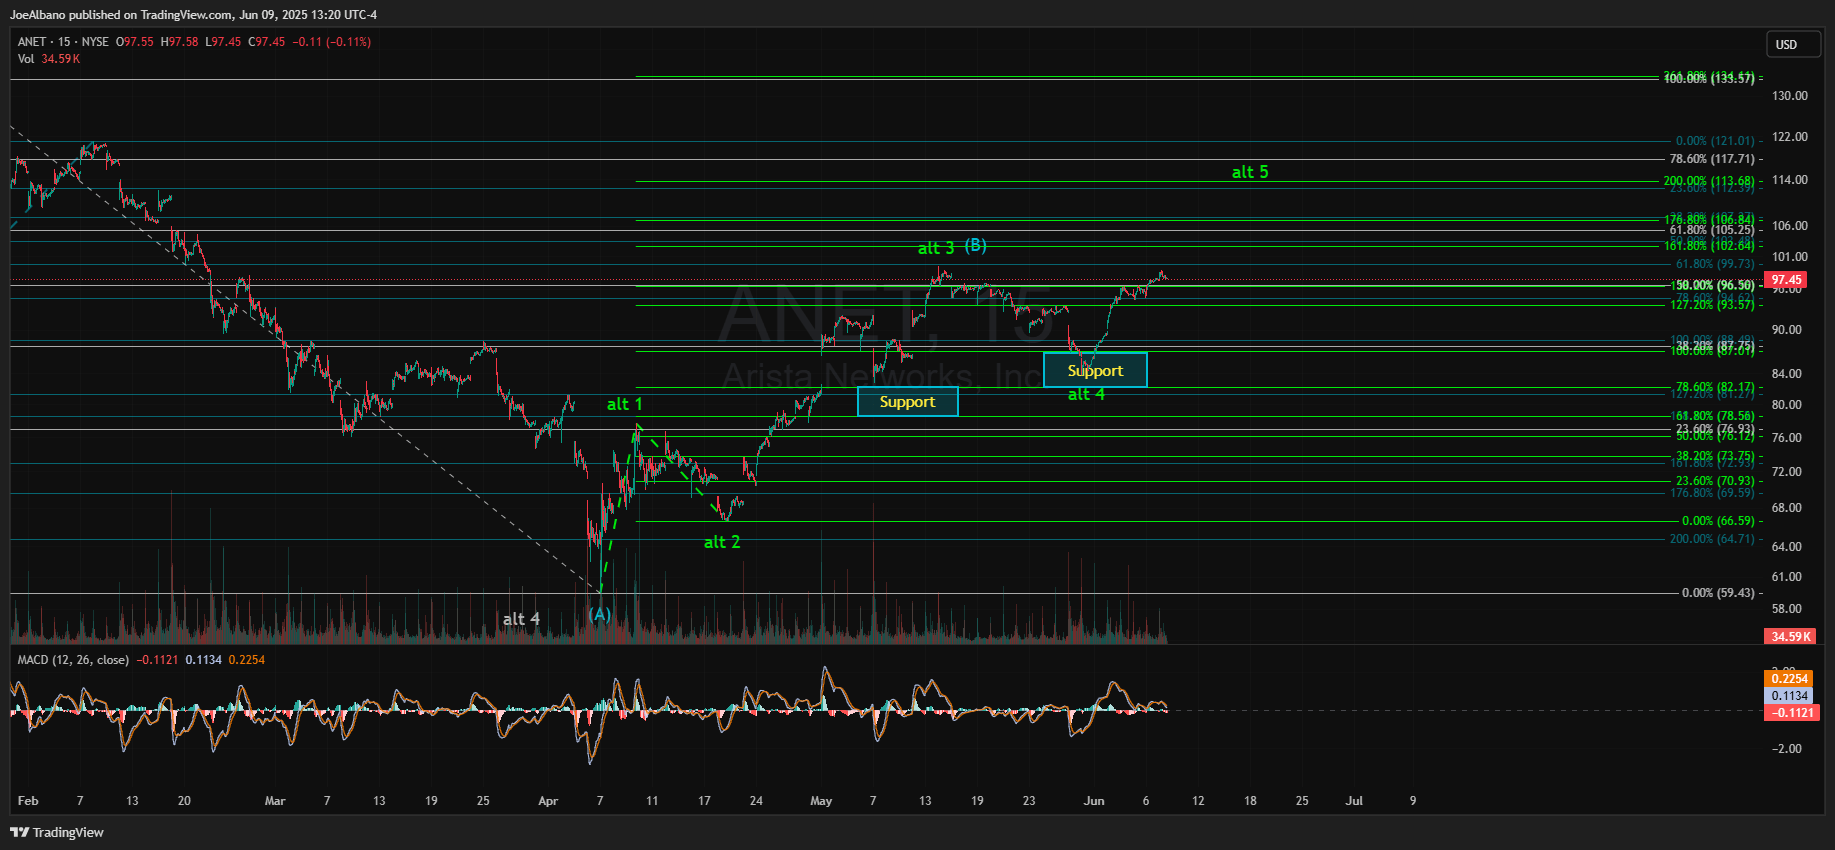Click the Jul date on the time axis
This screenshot has height=850, width=1835.
coord(1354,801)
